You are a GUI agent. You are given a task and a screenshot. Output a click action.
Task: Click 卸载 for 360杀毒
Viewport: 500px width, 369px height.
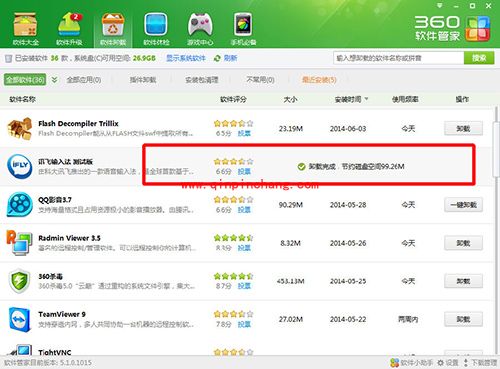[x=463, y=281]
